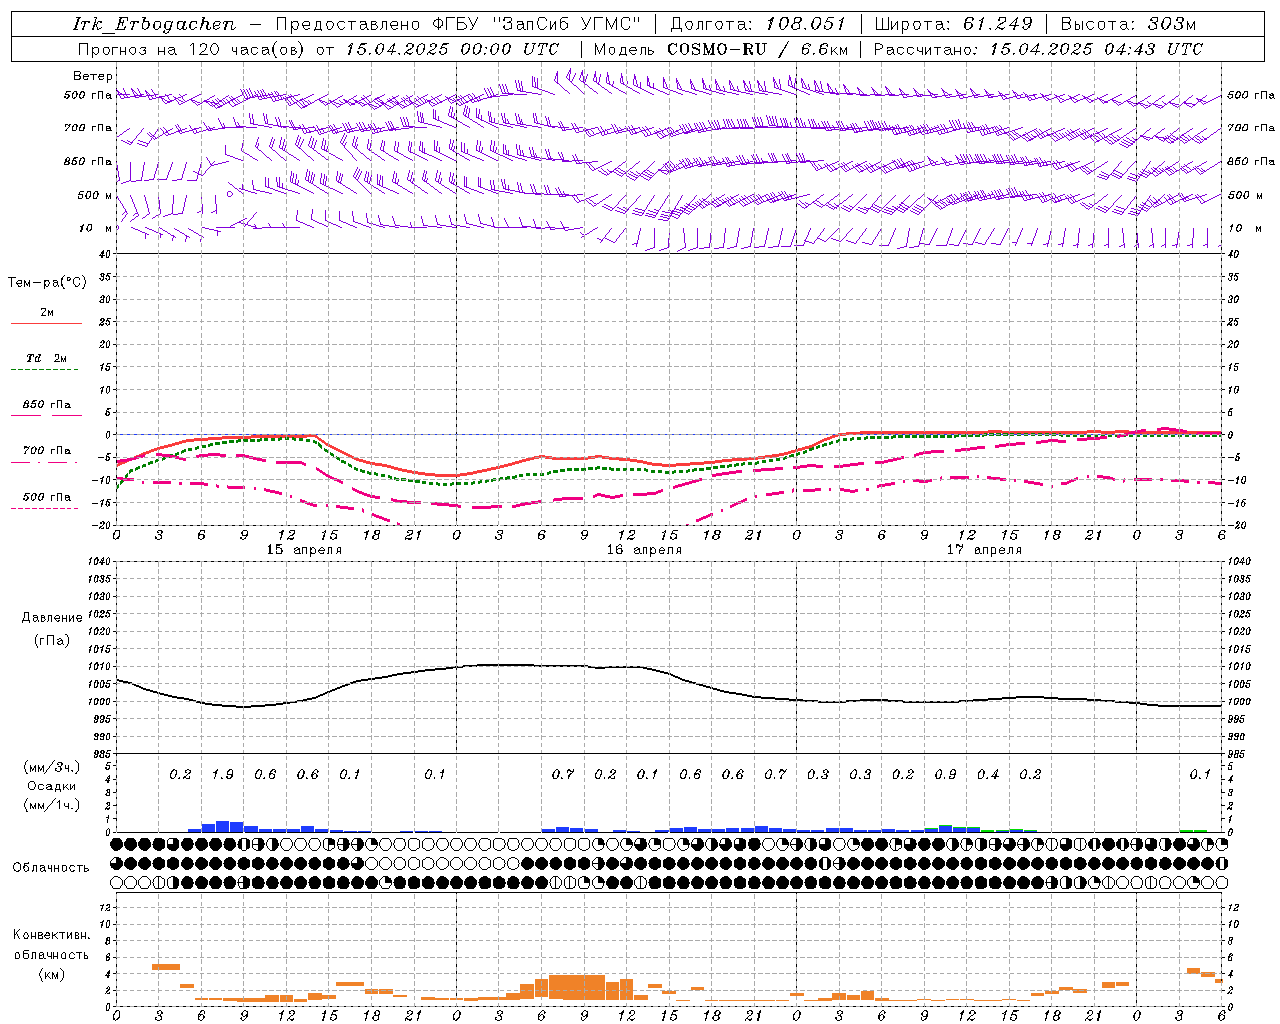Click the '700 гПа' temperature legend entry

tap(47, 450)
